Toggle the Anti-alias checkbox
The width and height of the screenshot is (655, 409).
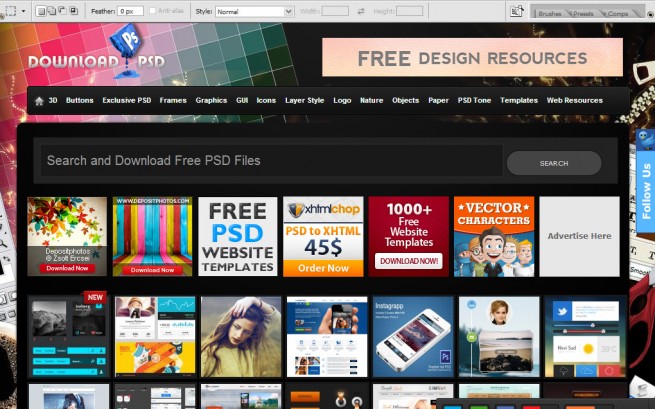coord(152,11)
